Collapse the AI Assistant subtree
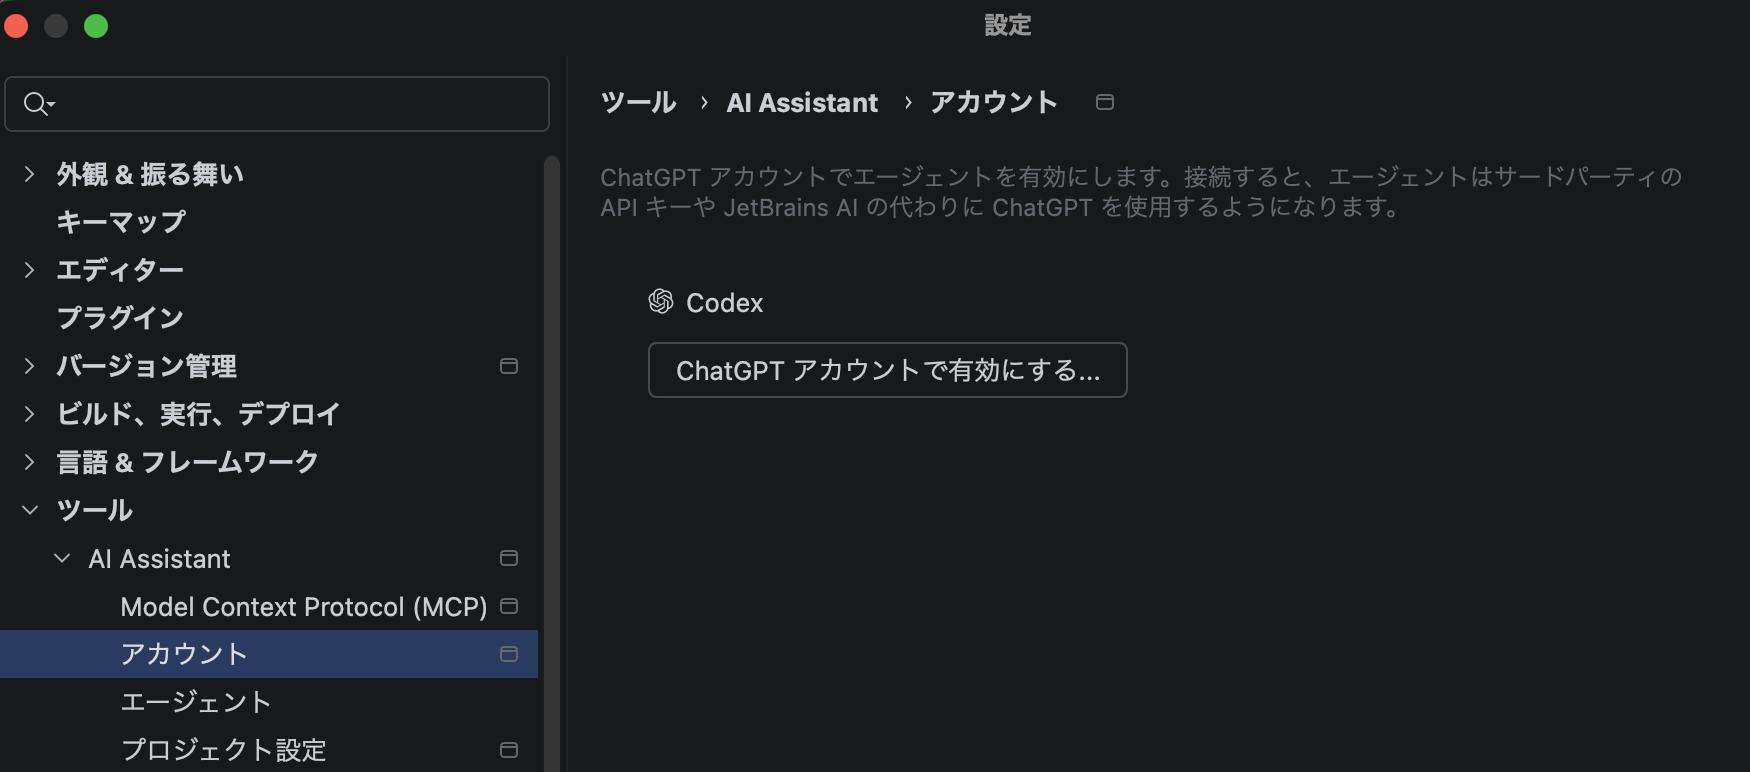Image resolution: width=1750 pixels, height=772 pixels. point(62,558)
